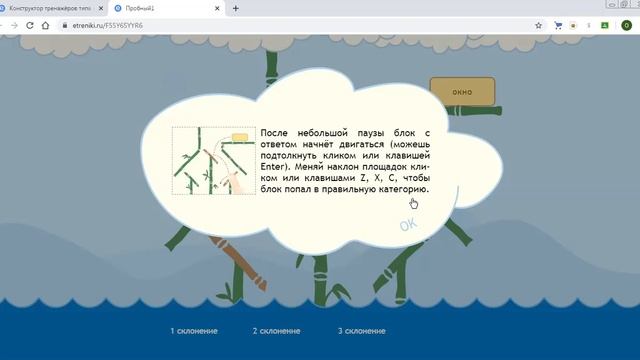Open the shopping cart extension

pyautogui.click(x=558, y=25)
